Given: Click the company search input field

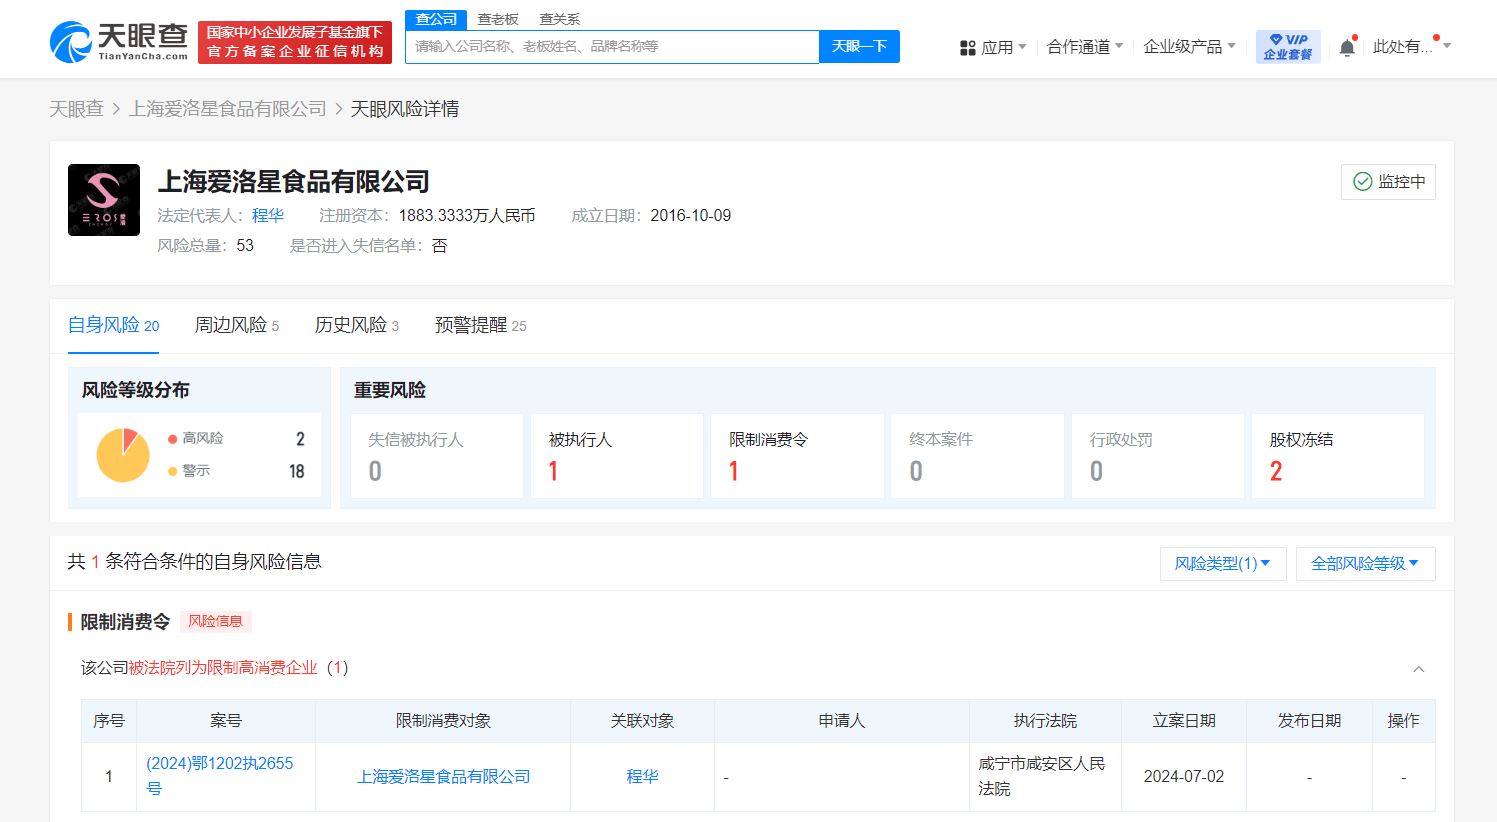Looking at the screenshot, I should click(x=612, y=47).
